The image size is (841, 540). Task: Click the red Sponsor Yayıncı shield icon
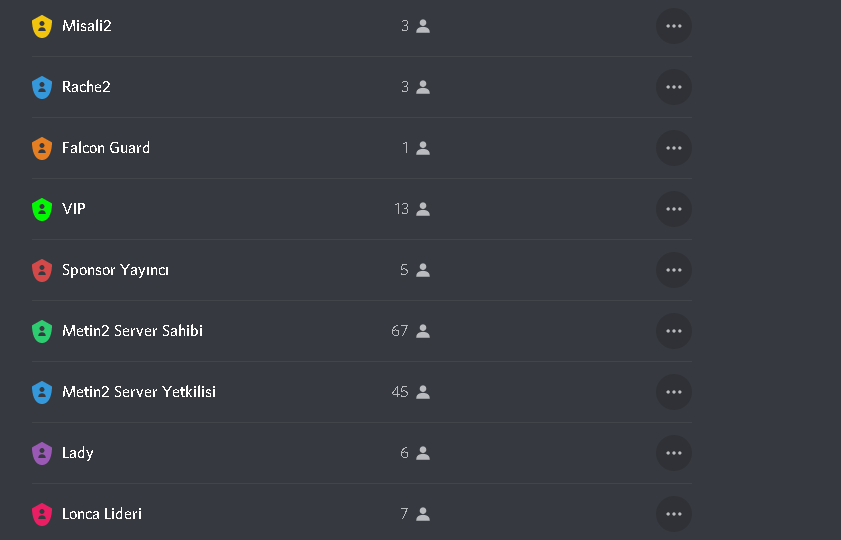[42, 270]
